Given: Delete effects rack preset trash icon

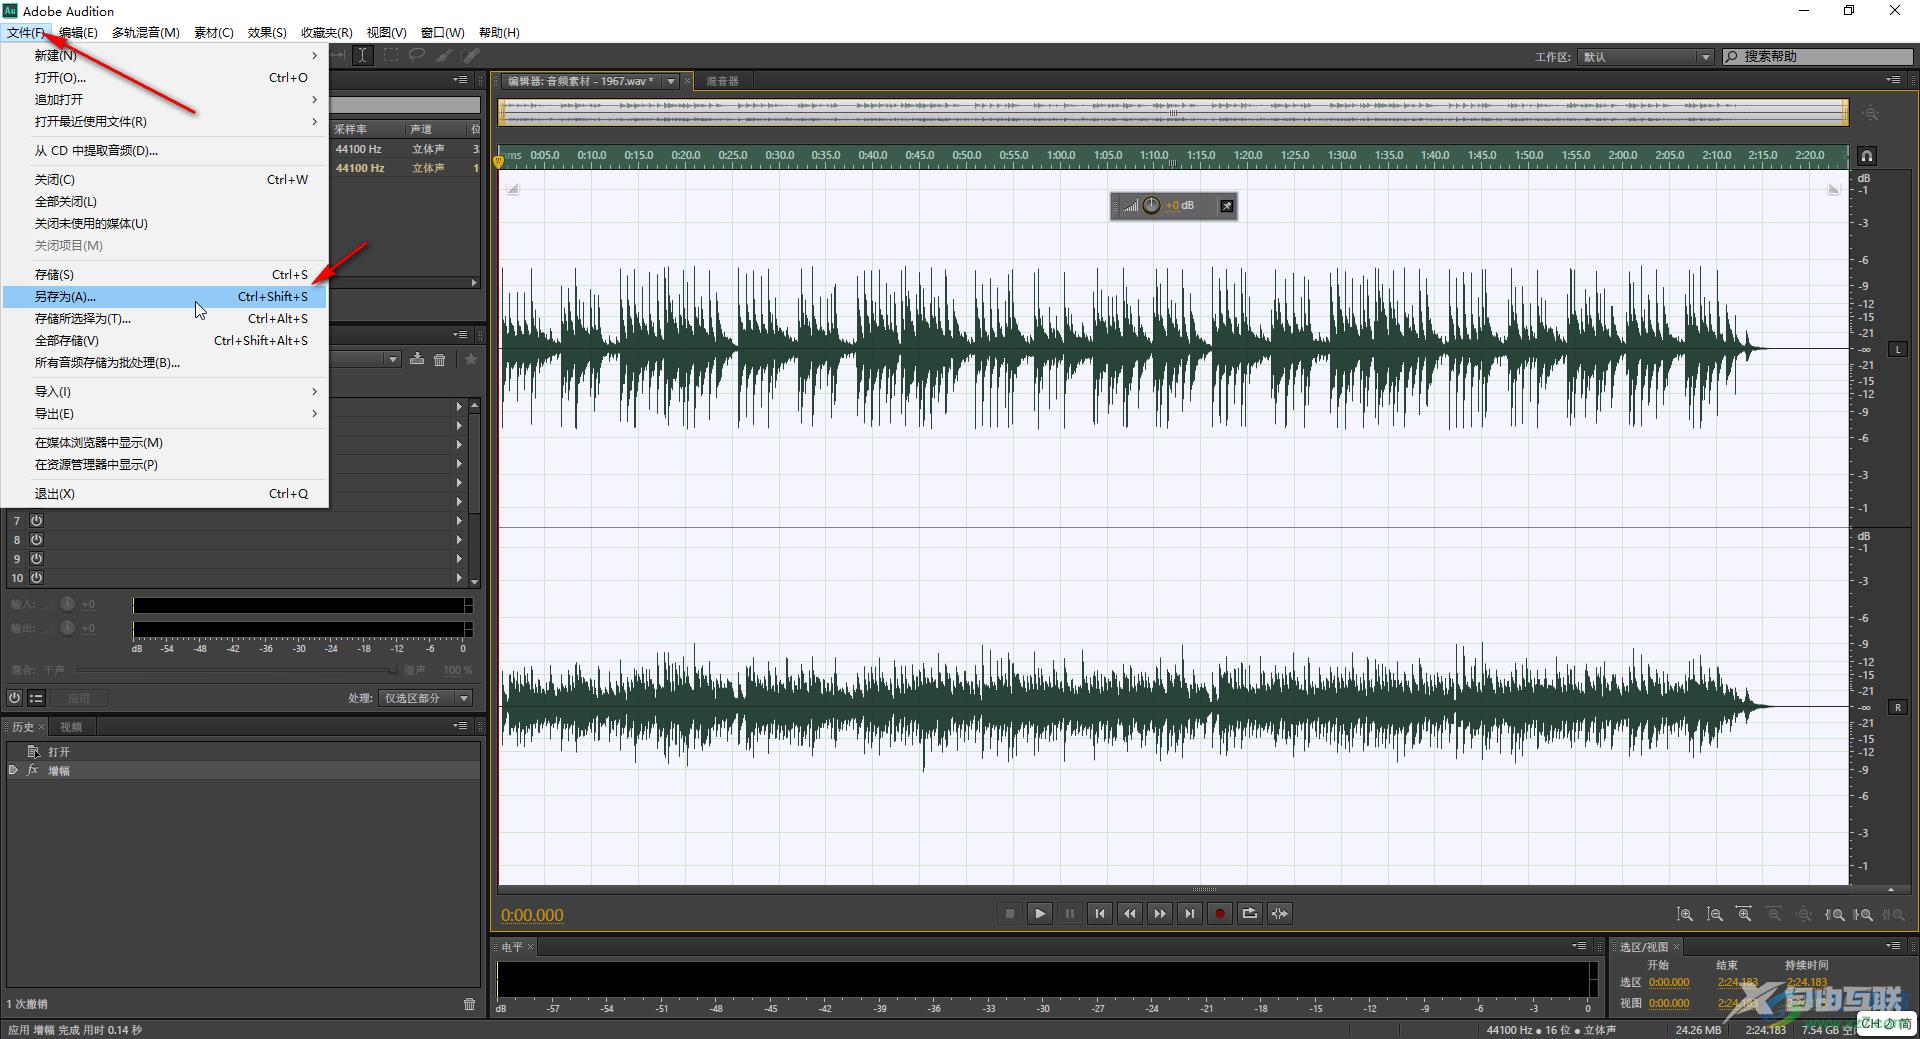Looking at the screenshot, I should 439,359.
